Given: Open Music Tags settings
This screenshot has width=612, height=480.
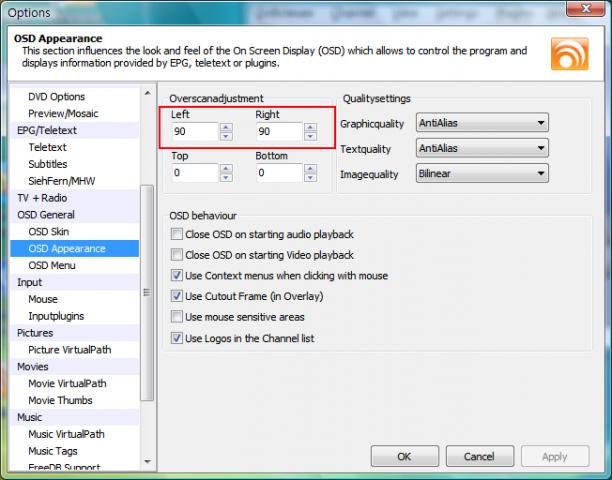Looking at the screenshot, I should 53,451.
